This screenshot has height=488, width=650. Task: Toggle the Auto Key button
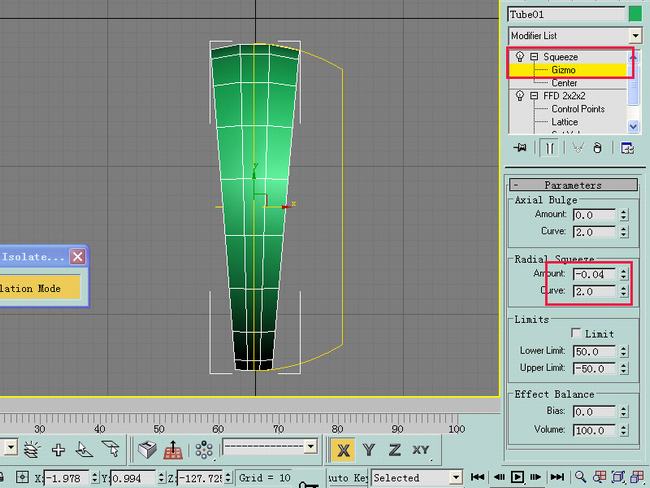347,478
